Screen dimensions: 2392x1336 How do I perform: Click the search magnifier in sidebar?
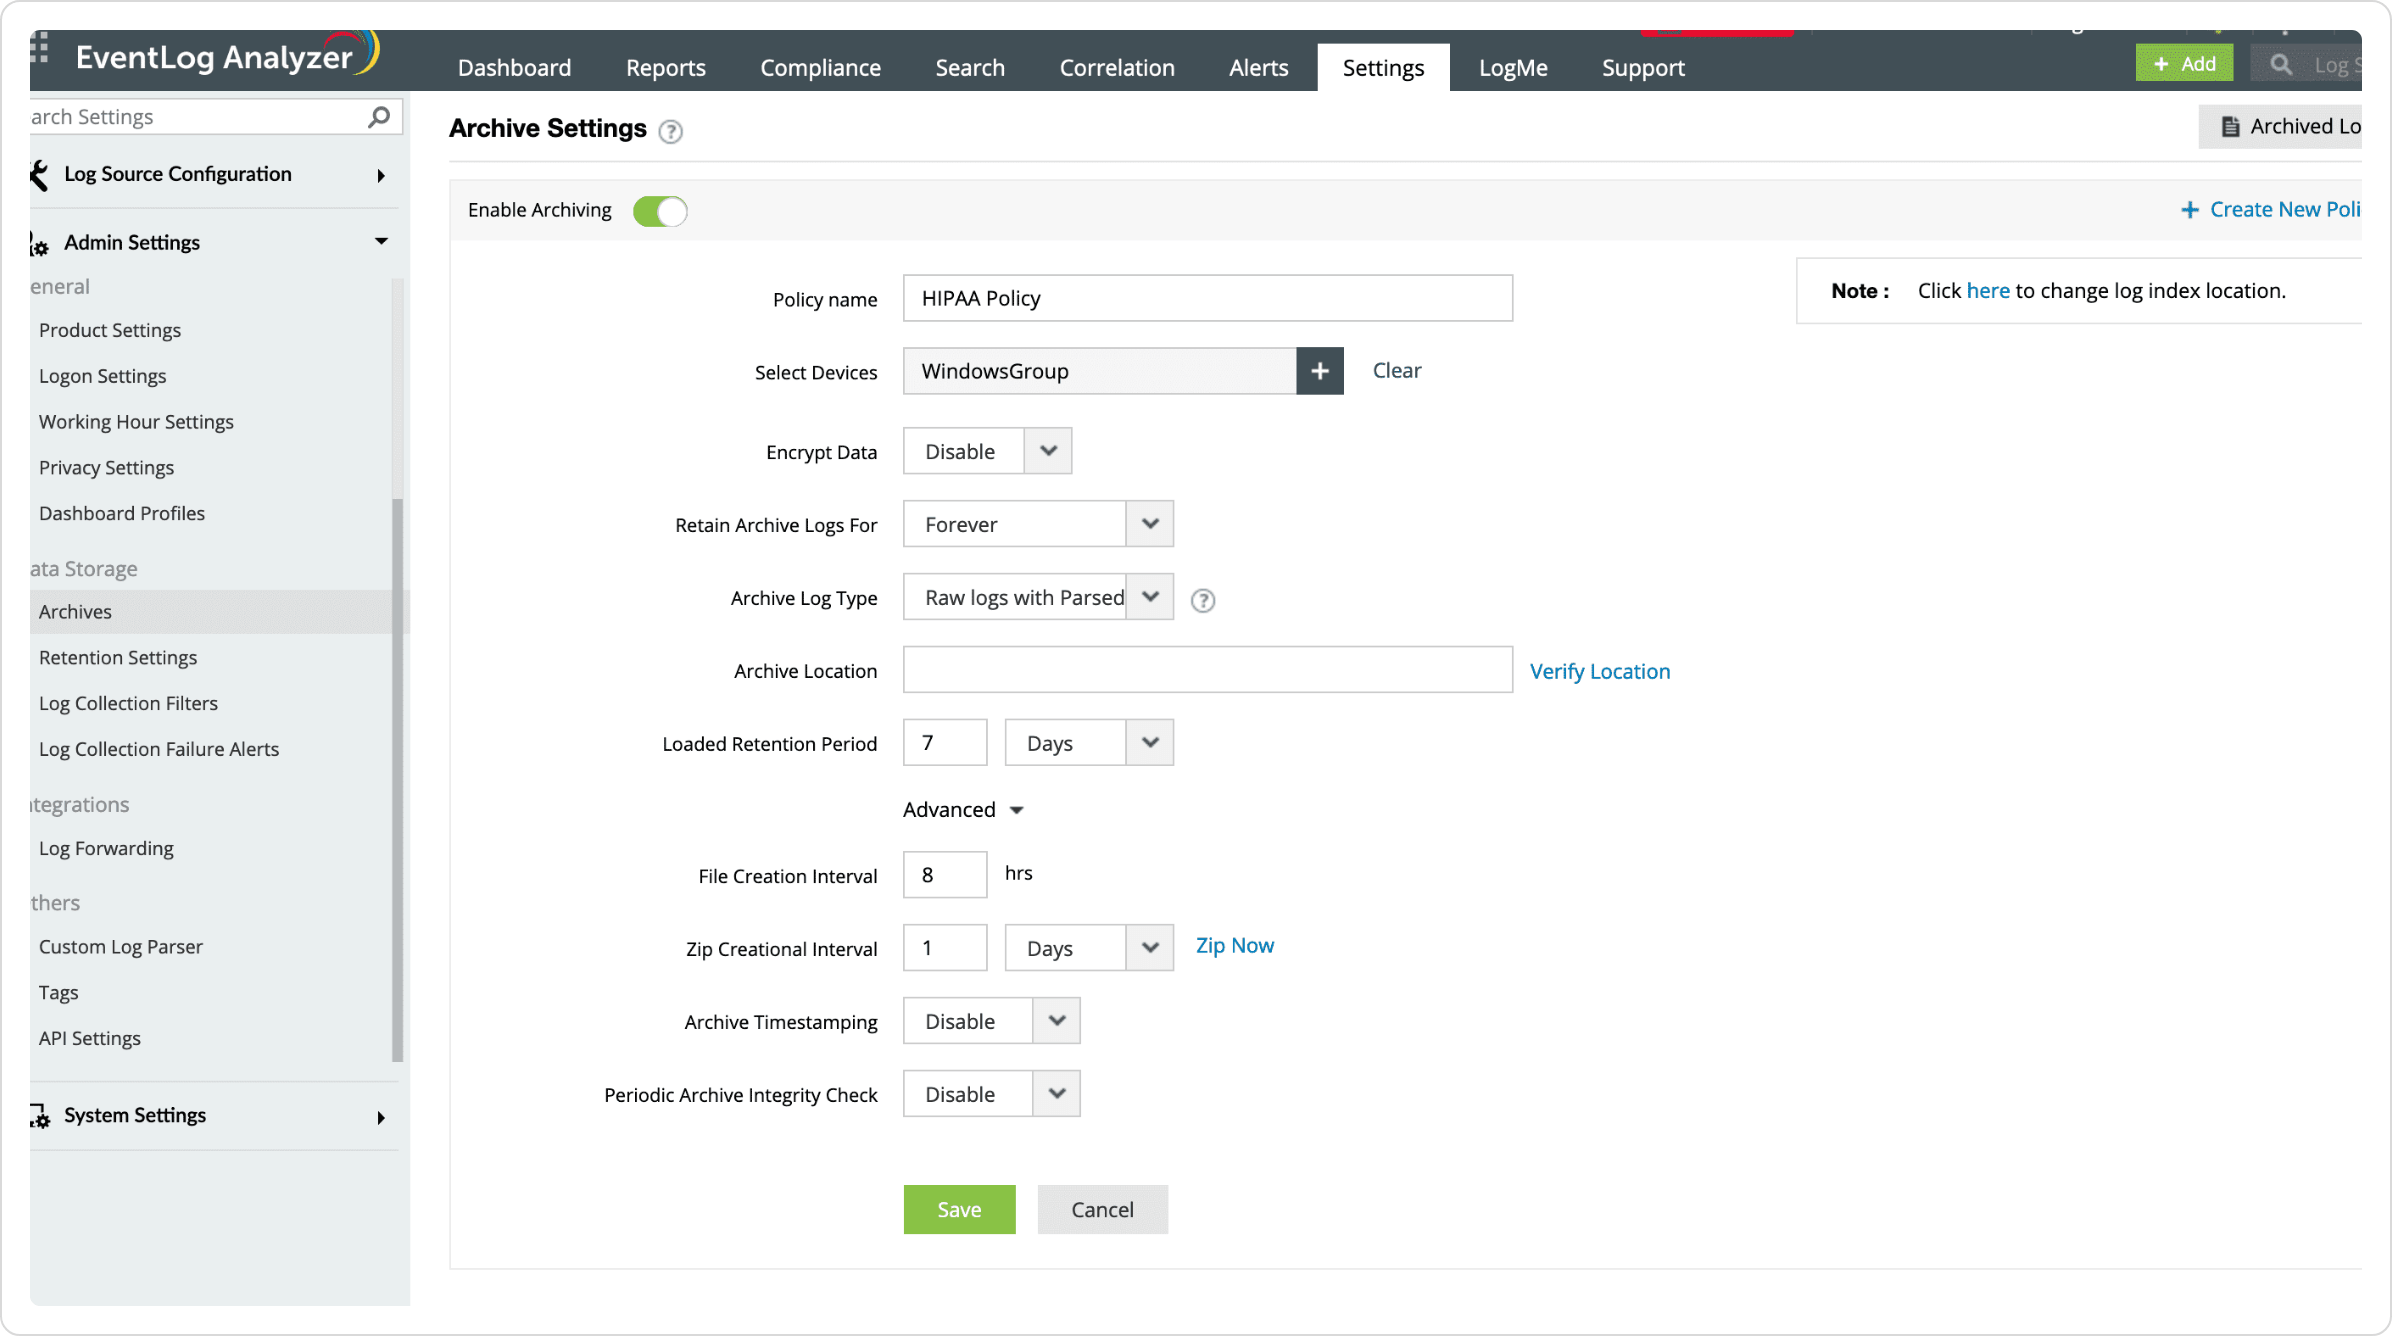point(379,117)
